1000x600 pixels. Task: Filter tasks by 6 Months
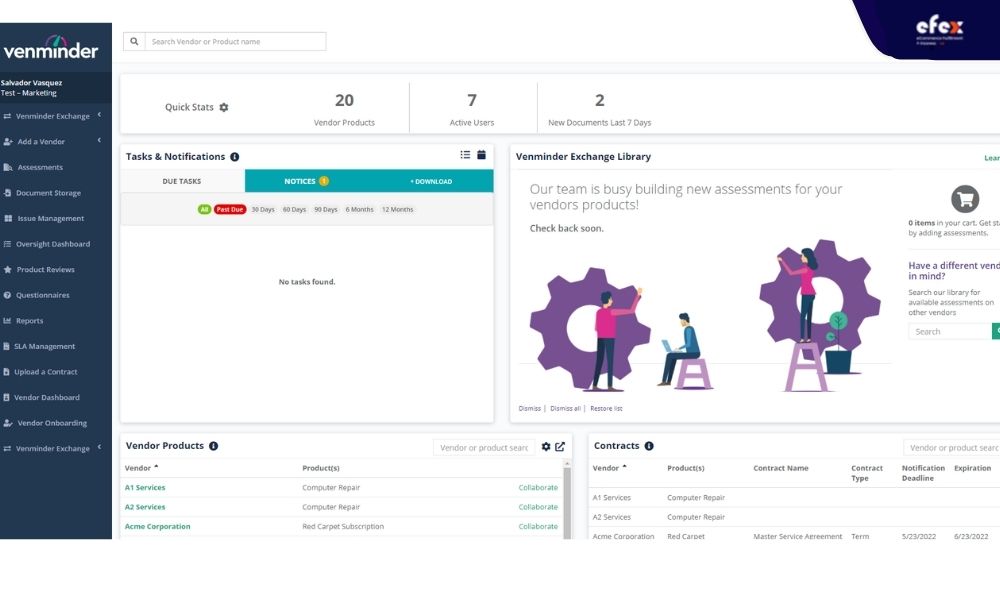pyautogui.click(x=360, y=209)
